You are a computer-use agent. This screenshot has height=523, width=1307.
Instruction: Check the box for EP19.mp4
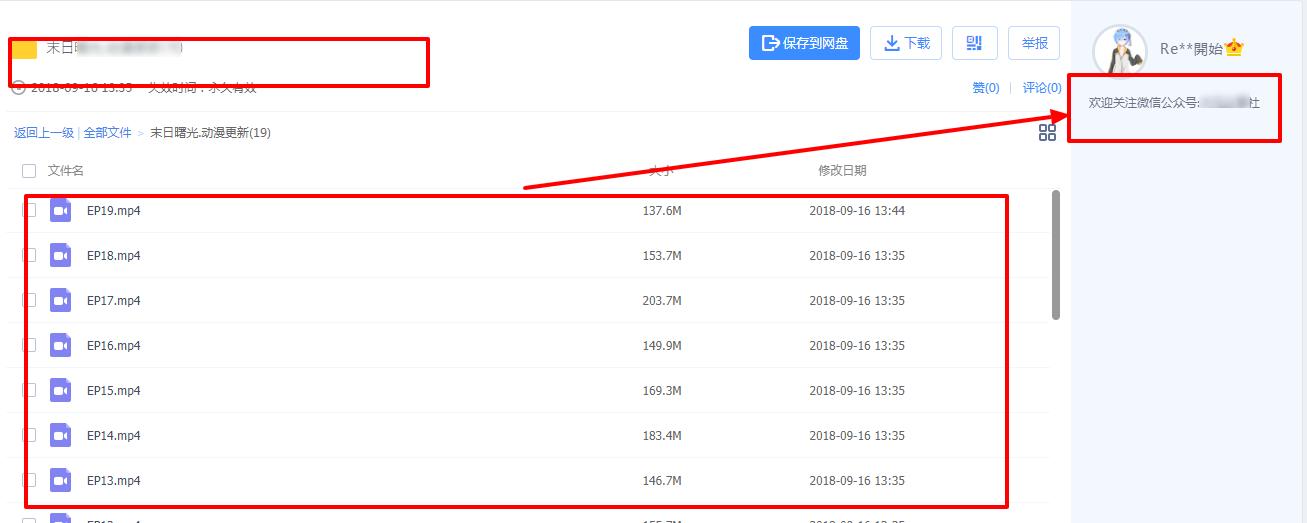click(29, 210)
